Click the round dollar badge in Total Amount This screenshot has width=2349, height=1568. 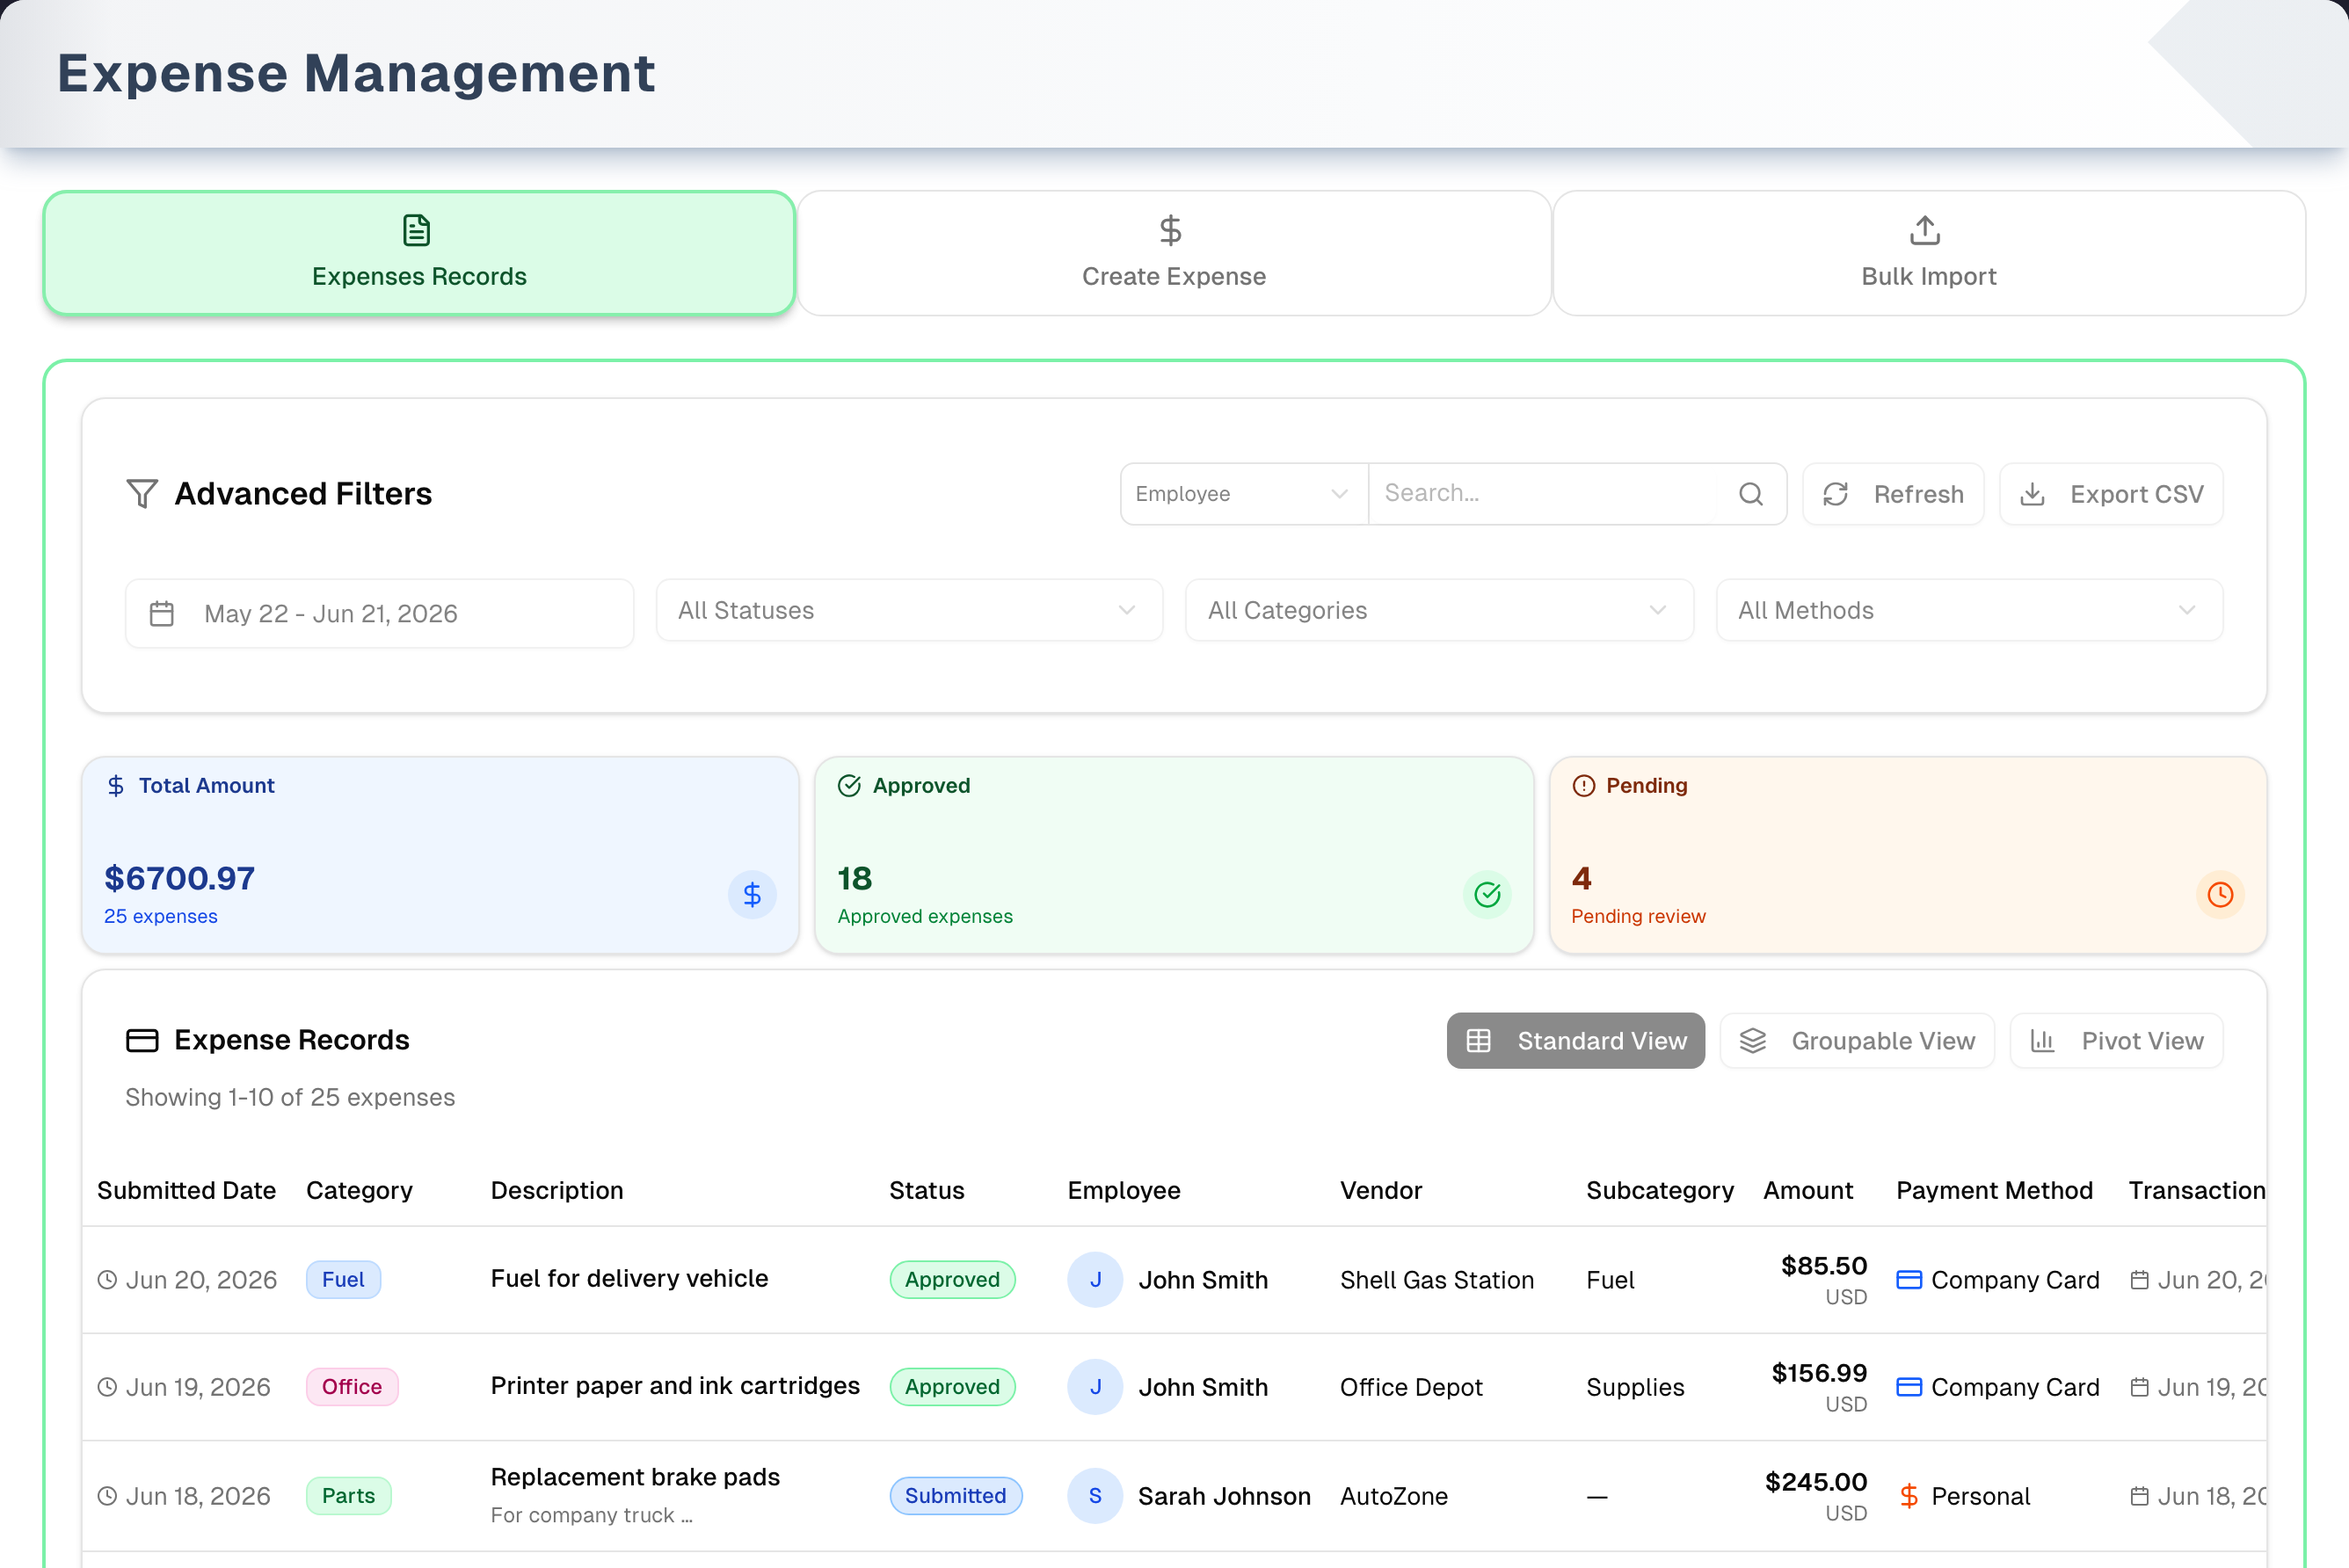coord(752,894)
